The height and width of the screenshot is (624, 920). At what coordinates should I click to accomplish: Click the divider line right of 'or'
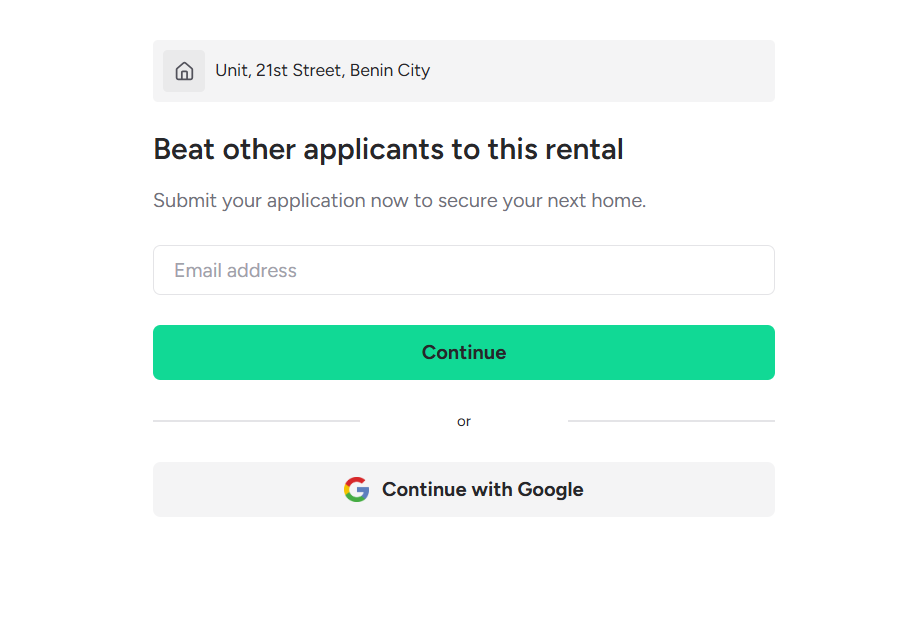coord(671,421)
